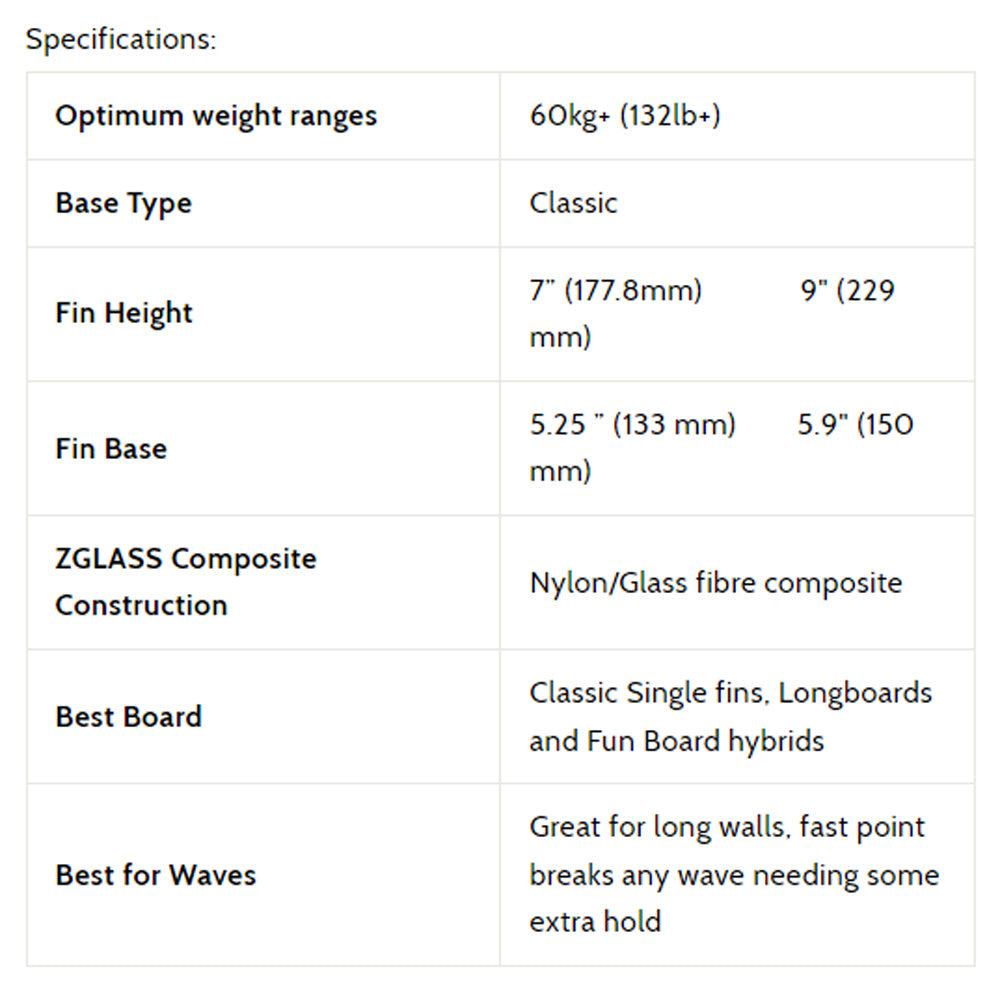Select the Optimum weight ranges label
This screenshot has width=1000, height=1000.
216,116
